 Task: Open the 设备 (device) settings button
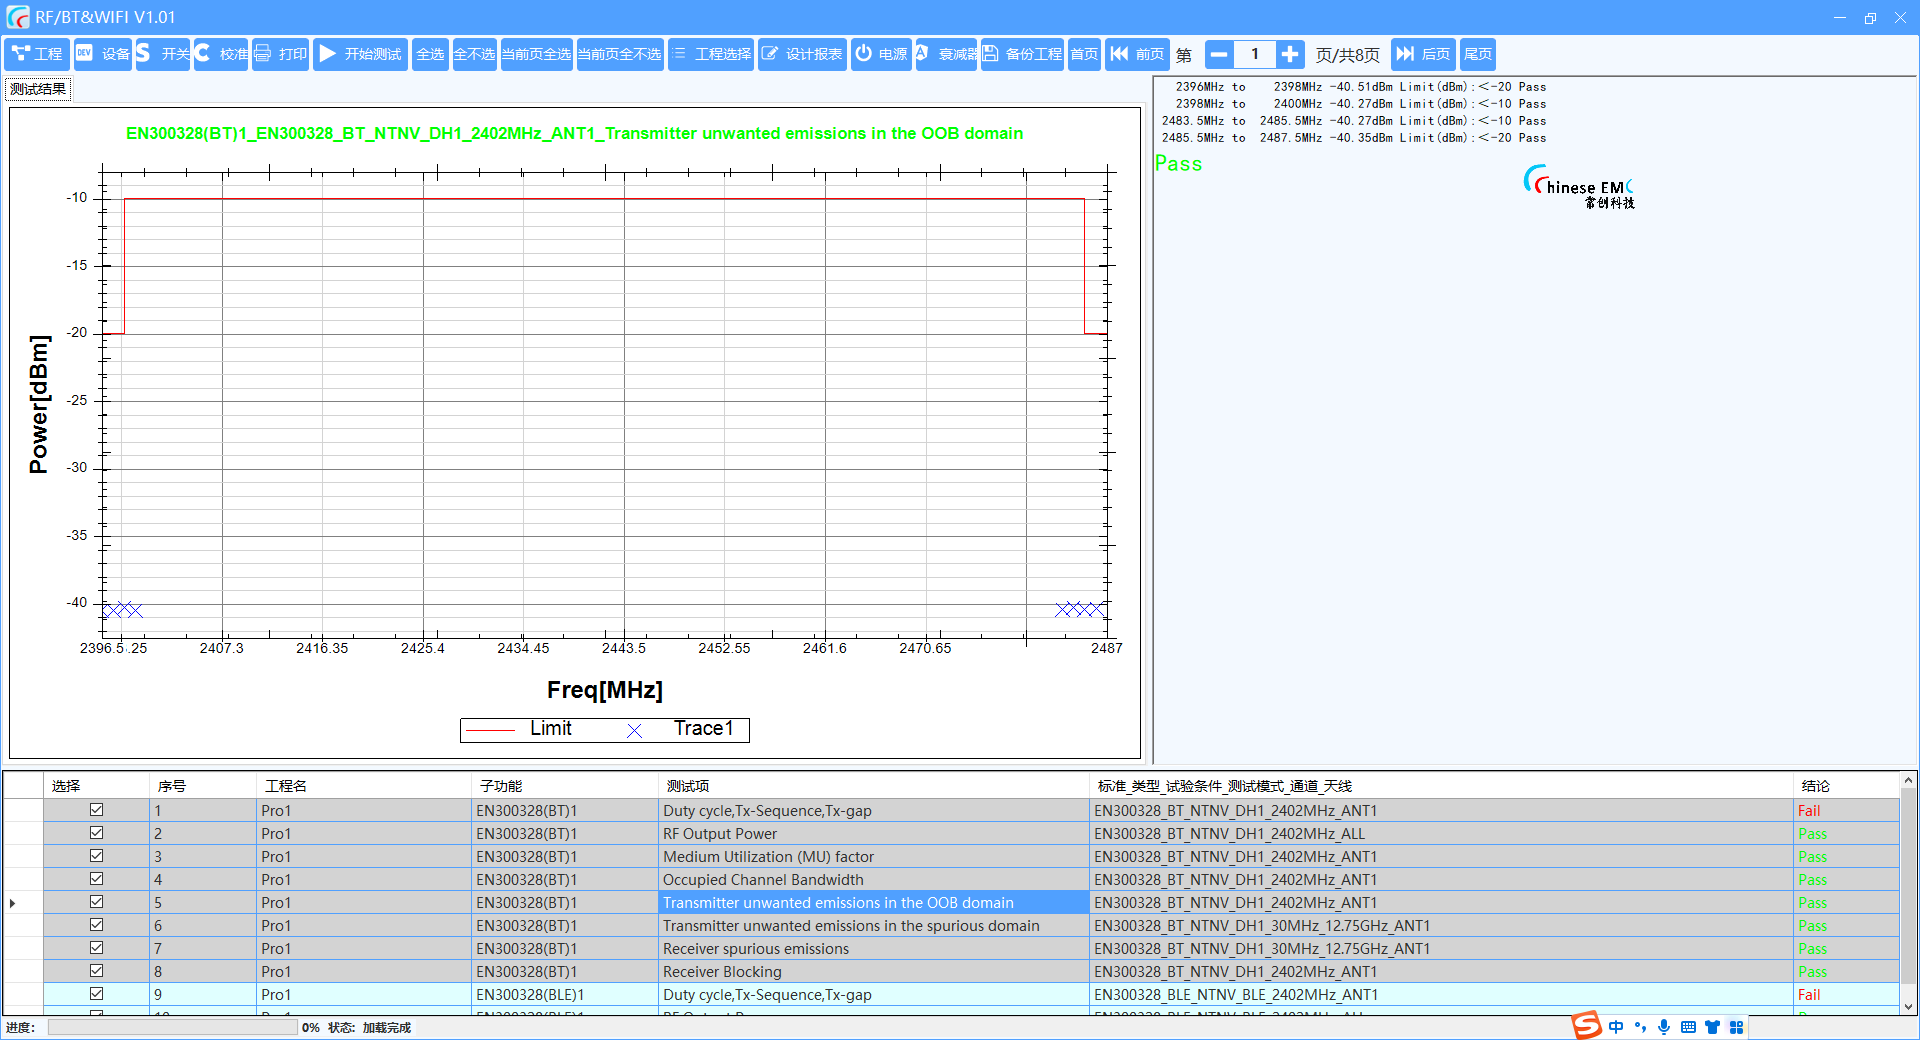pyautogui.click(x=102, y=54)
